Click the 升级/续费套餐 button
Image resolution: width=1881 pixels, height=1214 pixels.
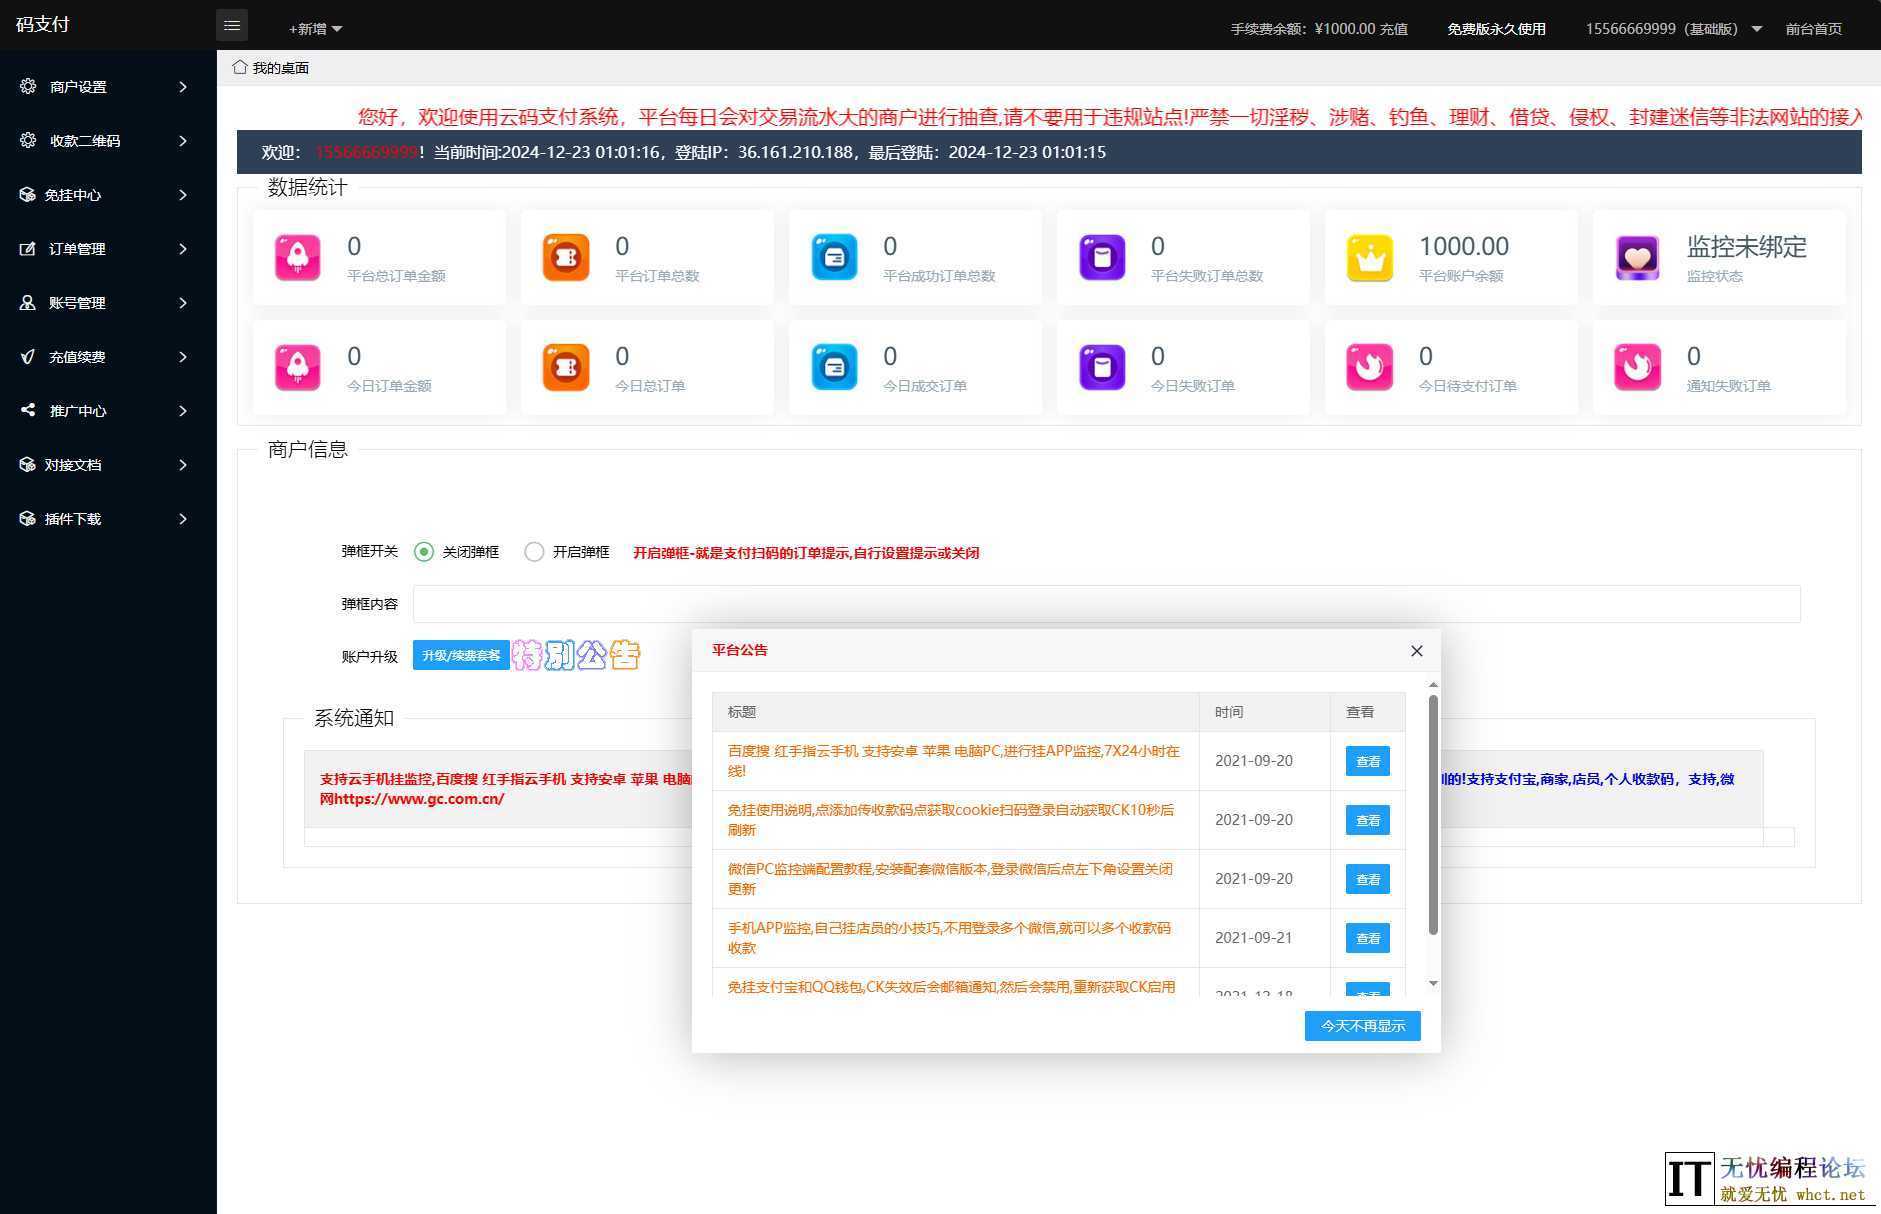pyautogui.click(x=461, y=656)
